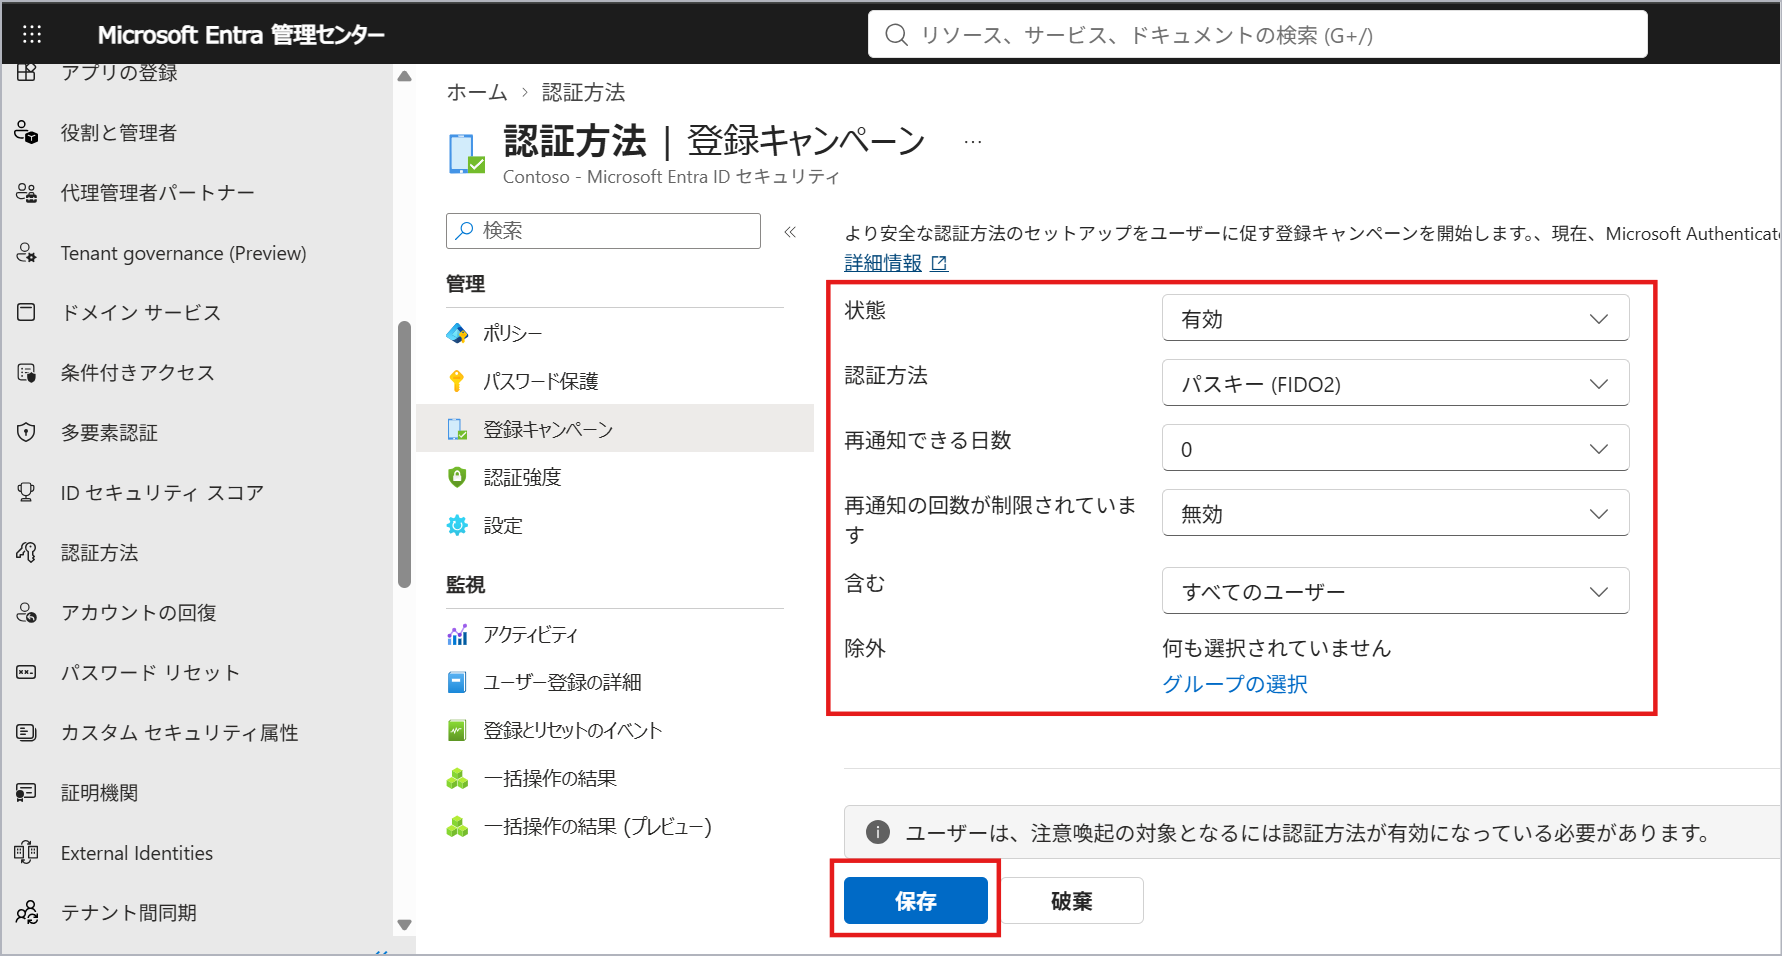Click the パスワード保護 key icon
The height and width of the screenshot is (956, 1782).
click(457, 381)
